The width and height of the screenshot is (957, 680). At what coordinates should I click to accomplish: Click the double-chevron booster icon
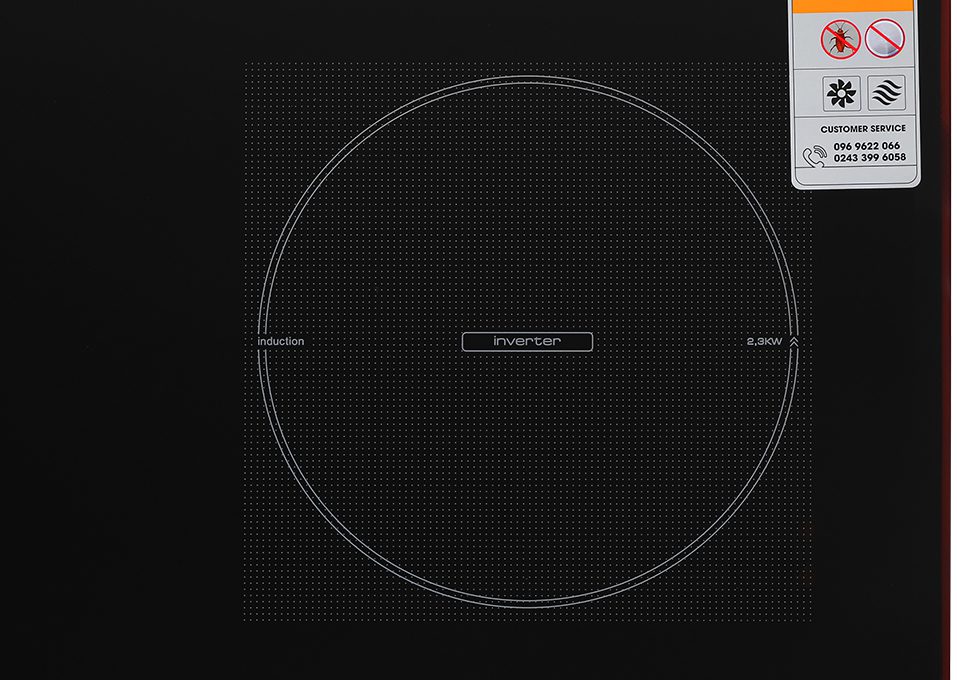pos(793,341)
